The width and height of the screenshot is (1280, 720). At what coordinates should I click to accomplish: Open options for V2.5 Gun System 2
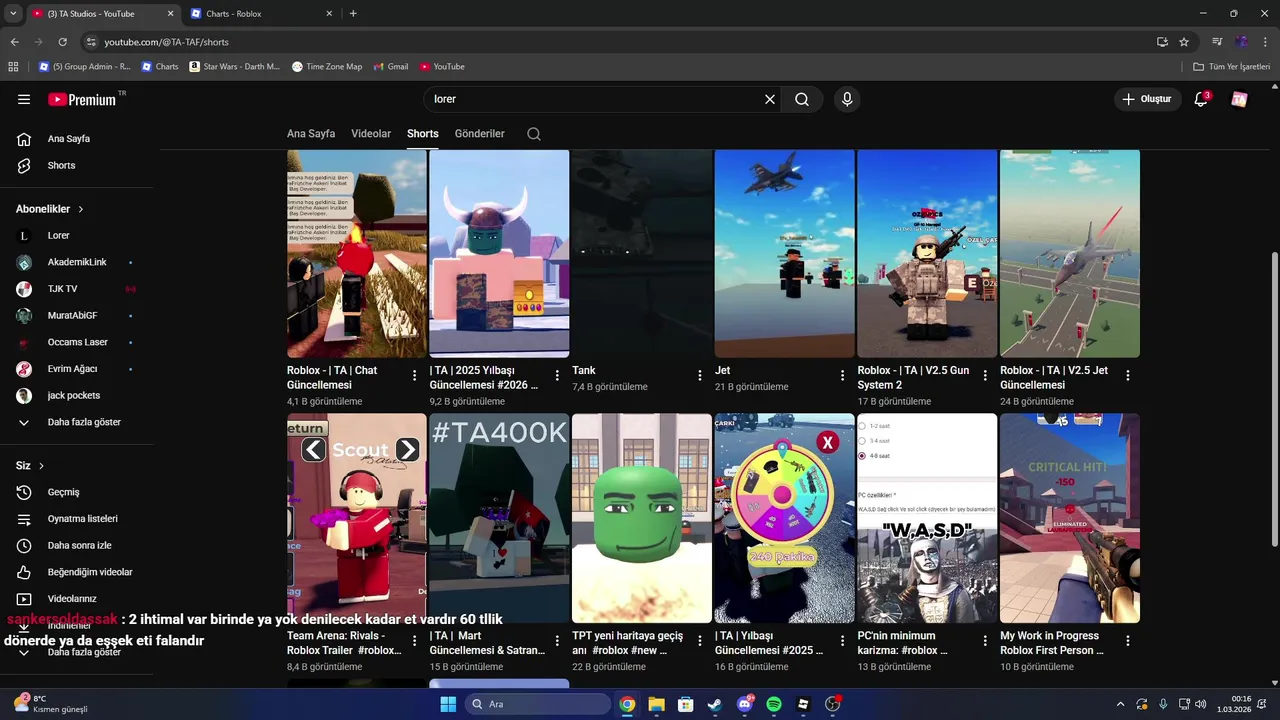[985, 375]
